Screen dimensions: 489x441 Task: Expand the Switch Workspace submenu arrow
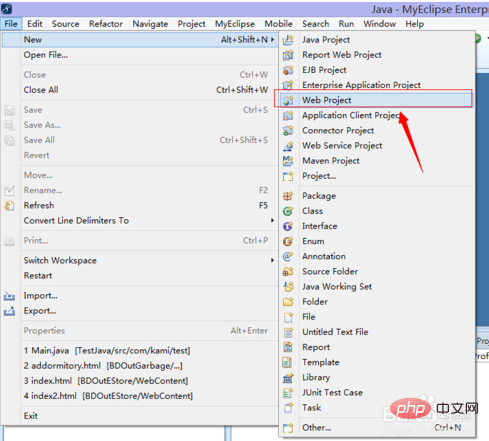(x=272, y=260)
